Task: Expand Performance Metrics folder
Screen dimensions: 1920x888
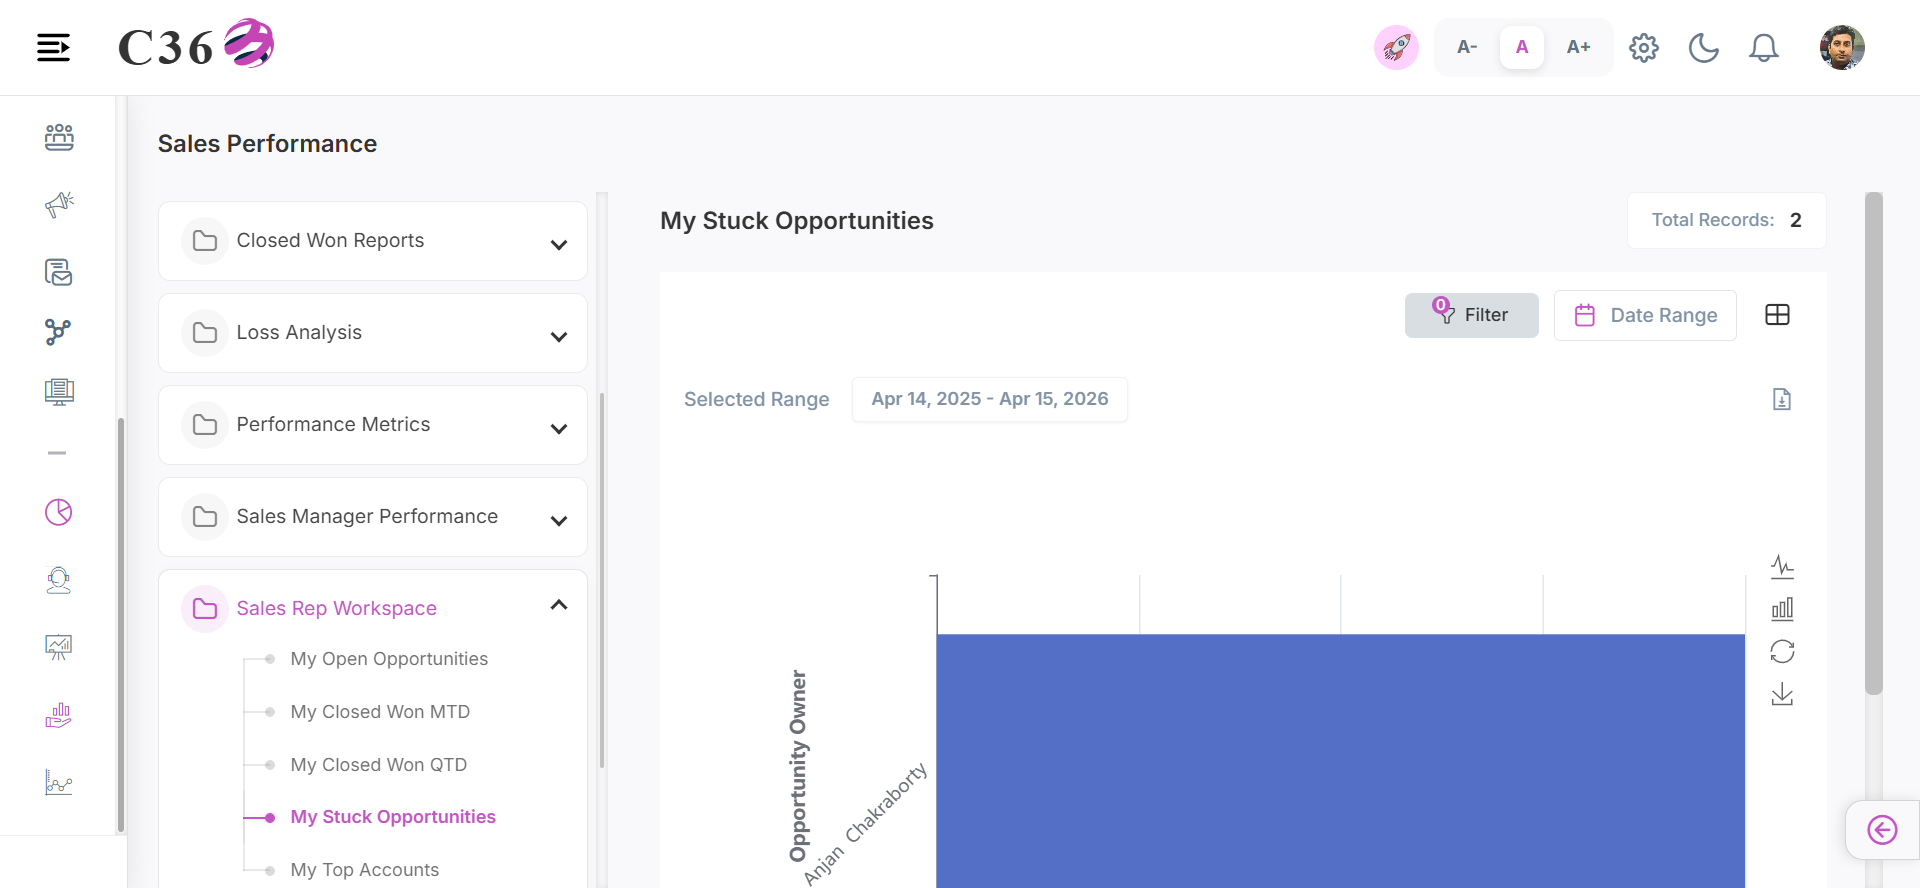Action: (373, 425)
